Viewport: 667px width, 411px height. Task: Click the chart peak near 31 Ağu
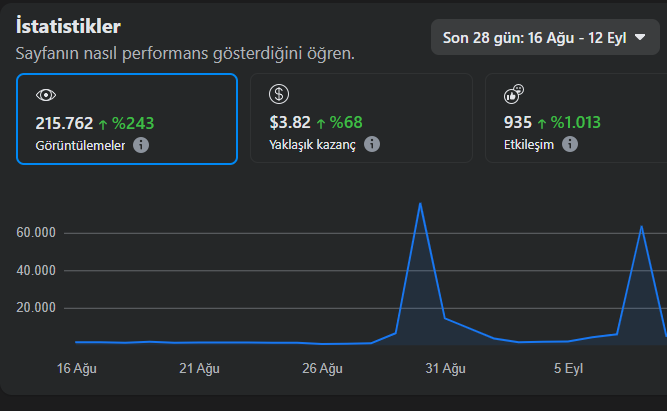point(420,204)
